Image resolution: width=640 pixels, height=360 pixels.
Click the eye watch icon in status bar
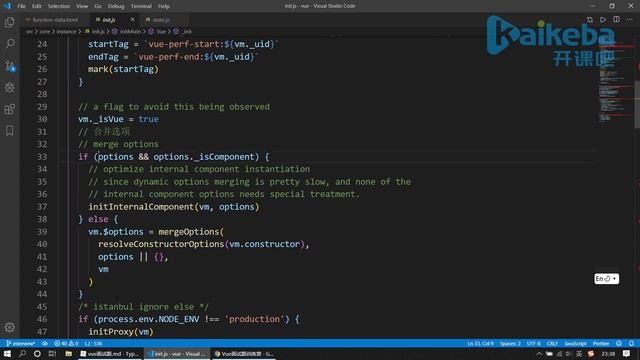(45, 343)
